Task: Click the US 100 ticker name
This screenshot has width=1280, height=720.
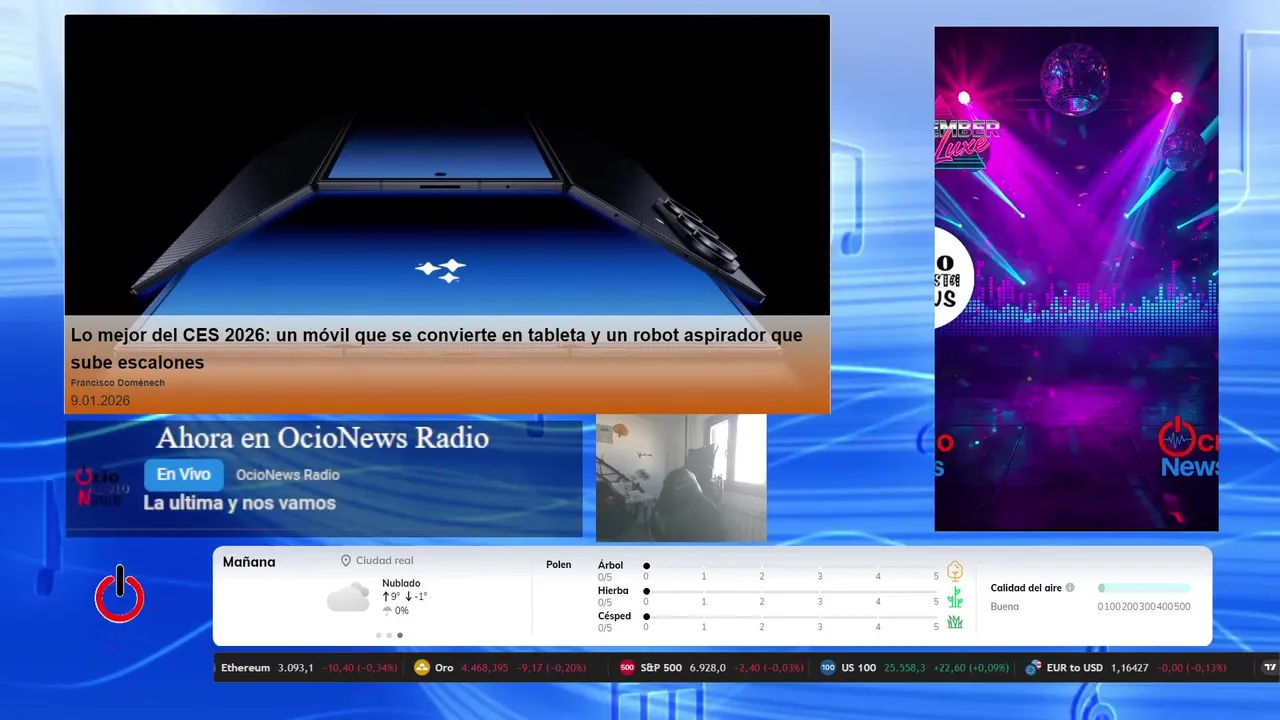Action: coord(859,668)
